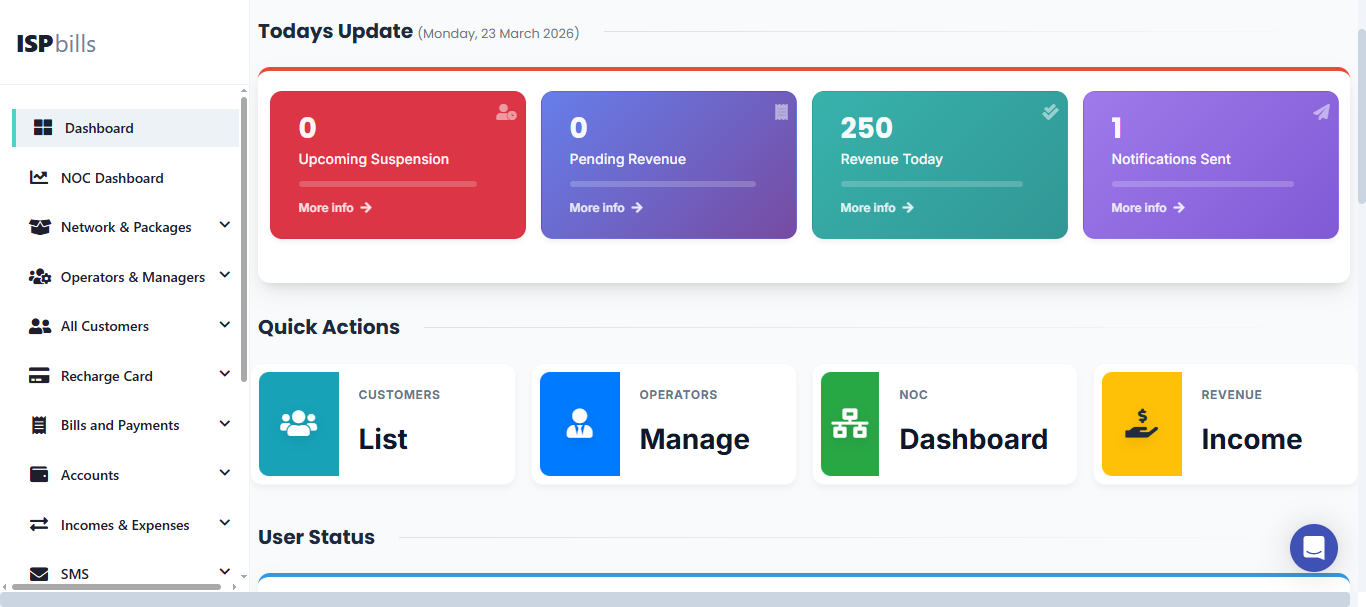The width and height of the screenshot is (1366, 607).
Task: Select the Dashboard icon in the sidebar
Action: click(x=43, y=127)
